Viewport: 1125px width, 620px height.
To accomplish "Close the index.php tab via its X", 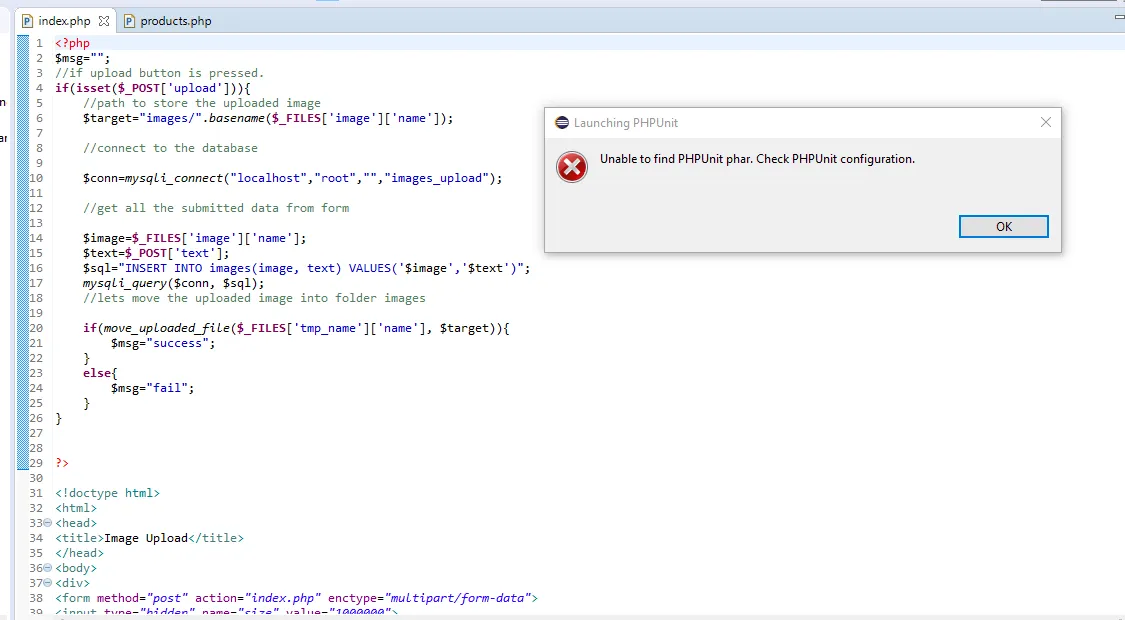I will click(104, 21).
